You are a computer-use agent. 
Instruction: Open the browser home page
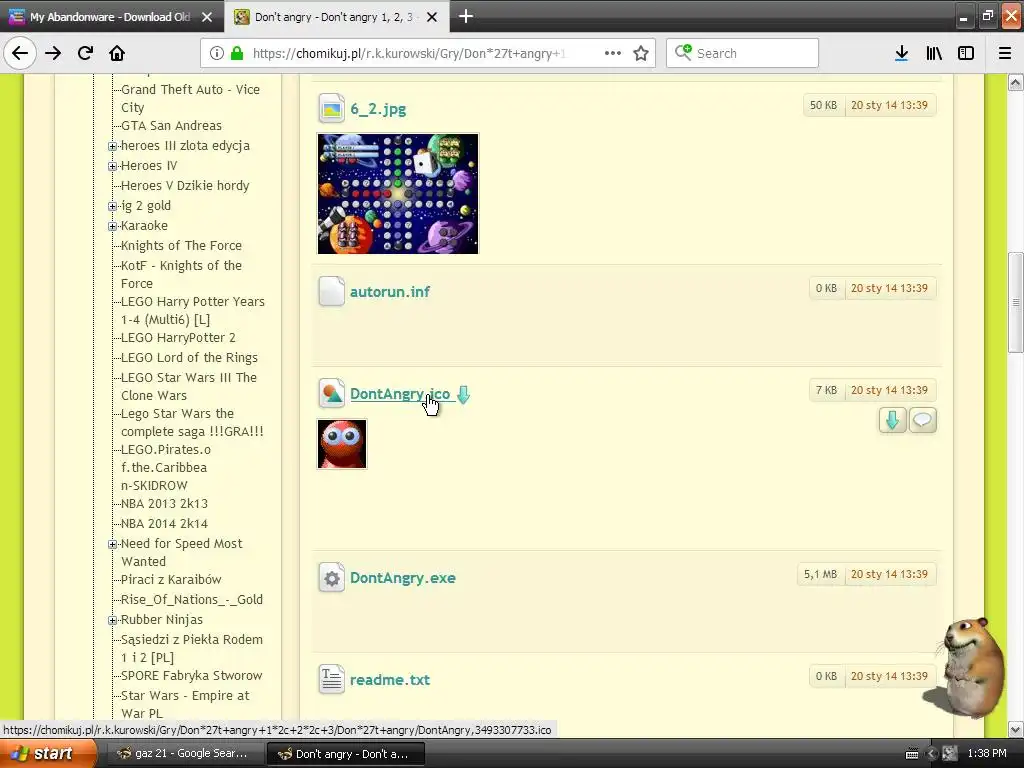pyautogui.click(x=117, y=53)
